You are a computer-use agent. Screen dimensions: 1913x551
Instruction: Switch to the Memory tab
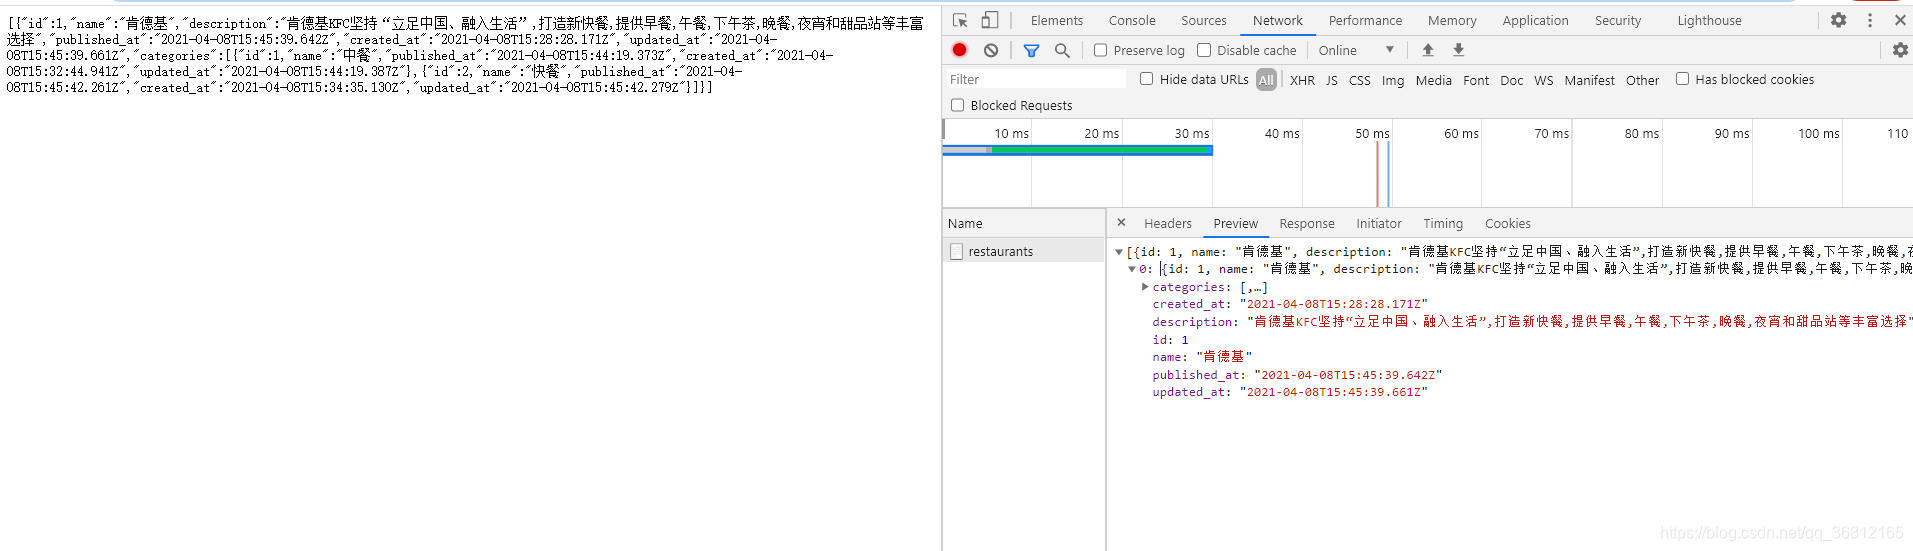1452,20
